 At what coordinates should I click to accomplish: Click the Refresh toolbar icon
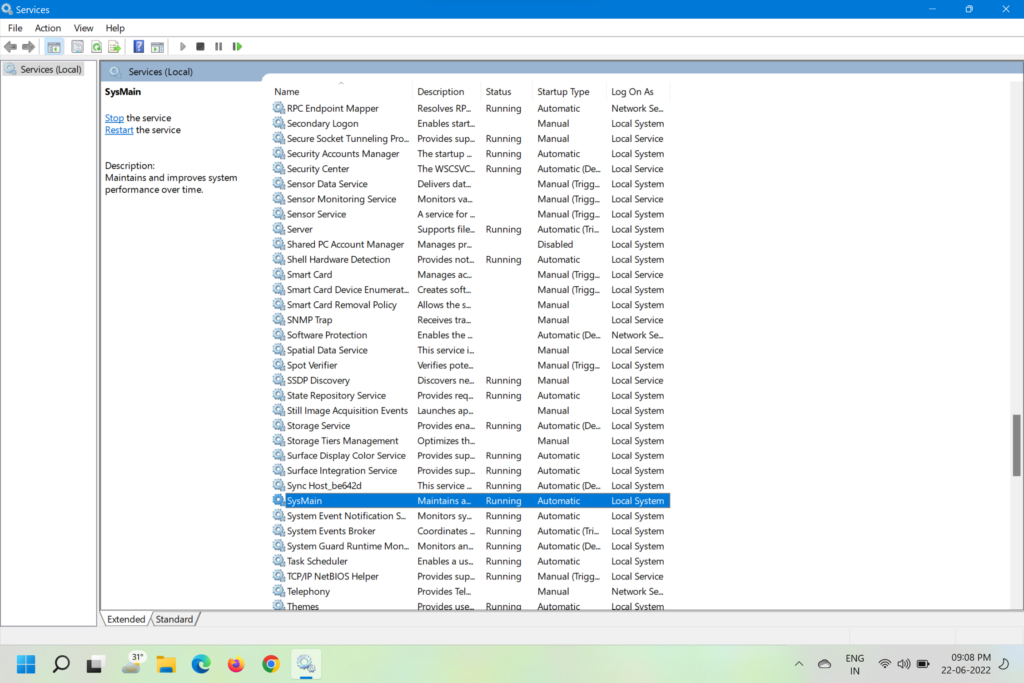(96, 47)
